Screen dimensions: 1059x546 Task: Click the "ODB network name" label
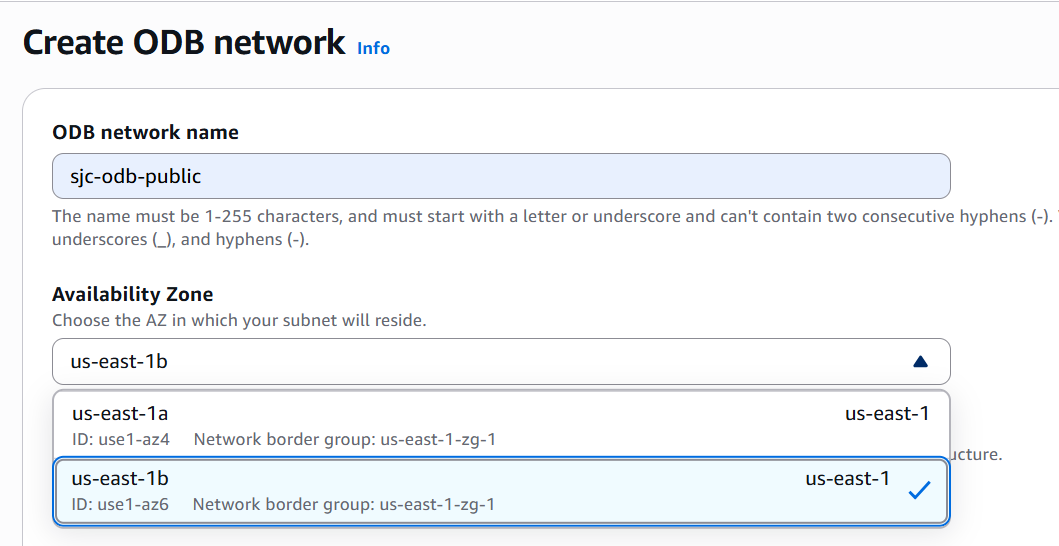click(145, 132)
